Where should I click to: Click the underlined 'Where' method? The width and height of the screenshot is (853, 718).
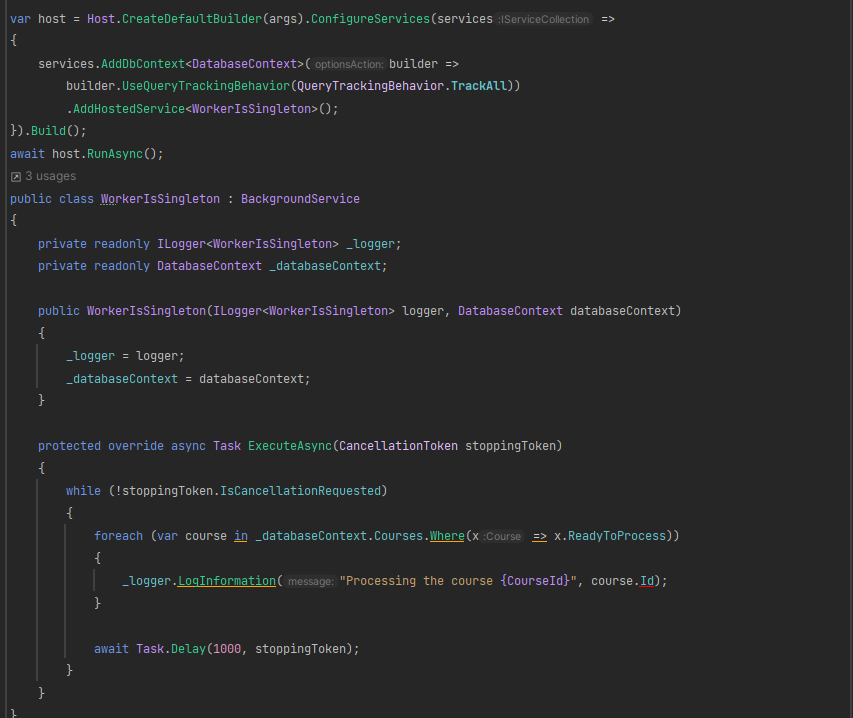click(x=447, y=536)
